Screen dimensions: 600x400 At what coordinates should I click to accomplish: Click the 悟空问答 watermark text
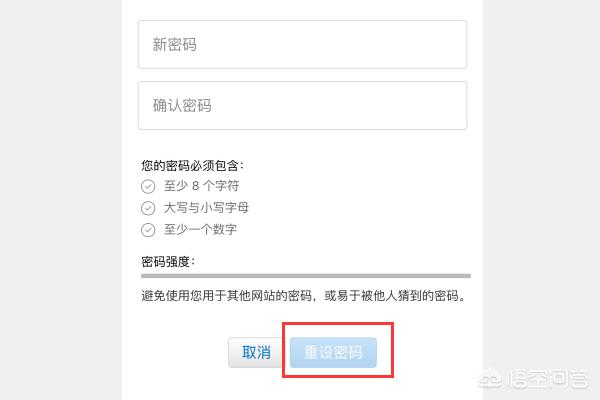click(548, 379)
